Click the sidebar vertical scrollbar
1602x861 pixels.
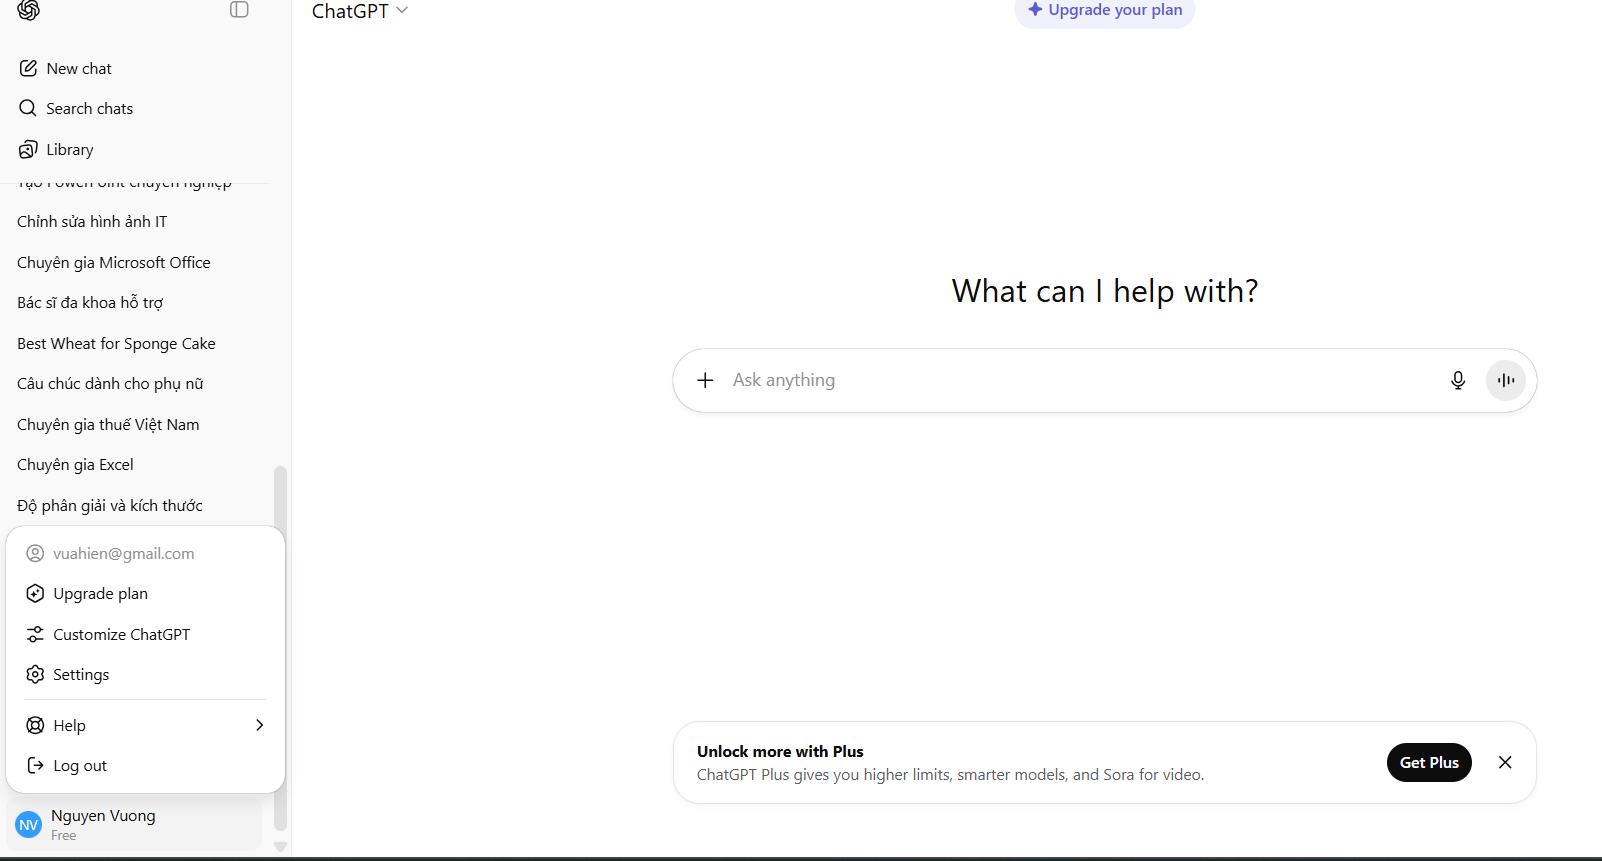(x=280, y=648)
